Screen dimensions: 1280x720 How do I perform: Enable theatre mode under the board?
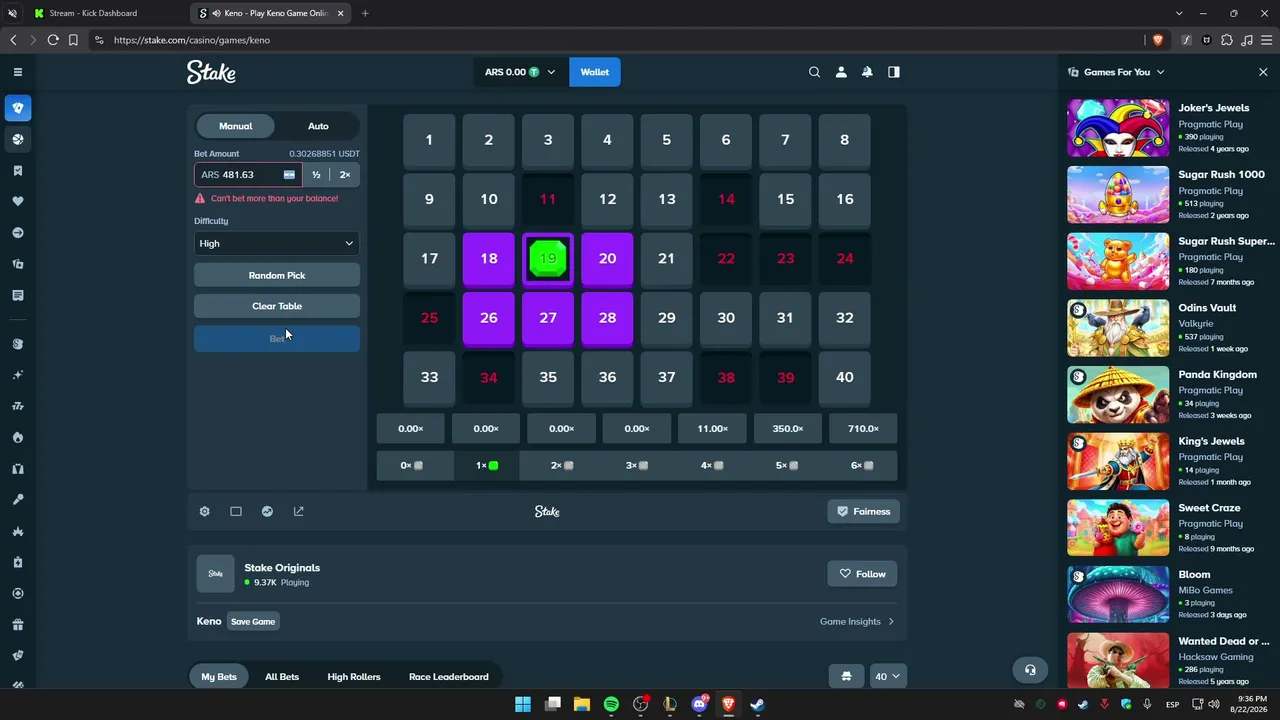coord(236,511)
